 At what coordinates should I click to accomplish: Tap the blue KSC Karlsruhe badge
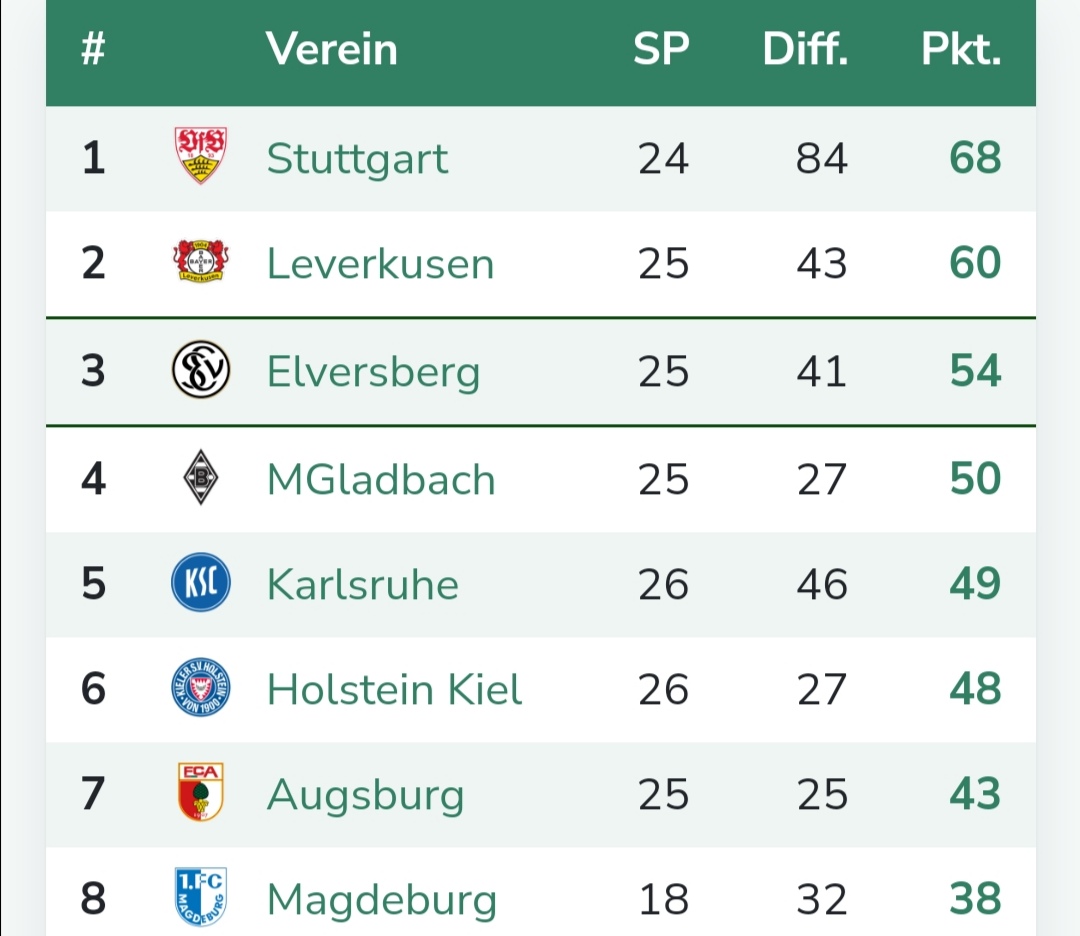click(201, 584)
